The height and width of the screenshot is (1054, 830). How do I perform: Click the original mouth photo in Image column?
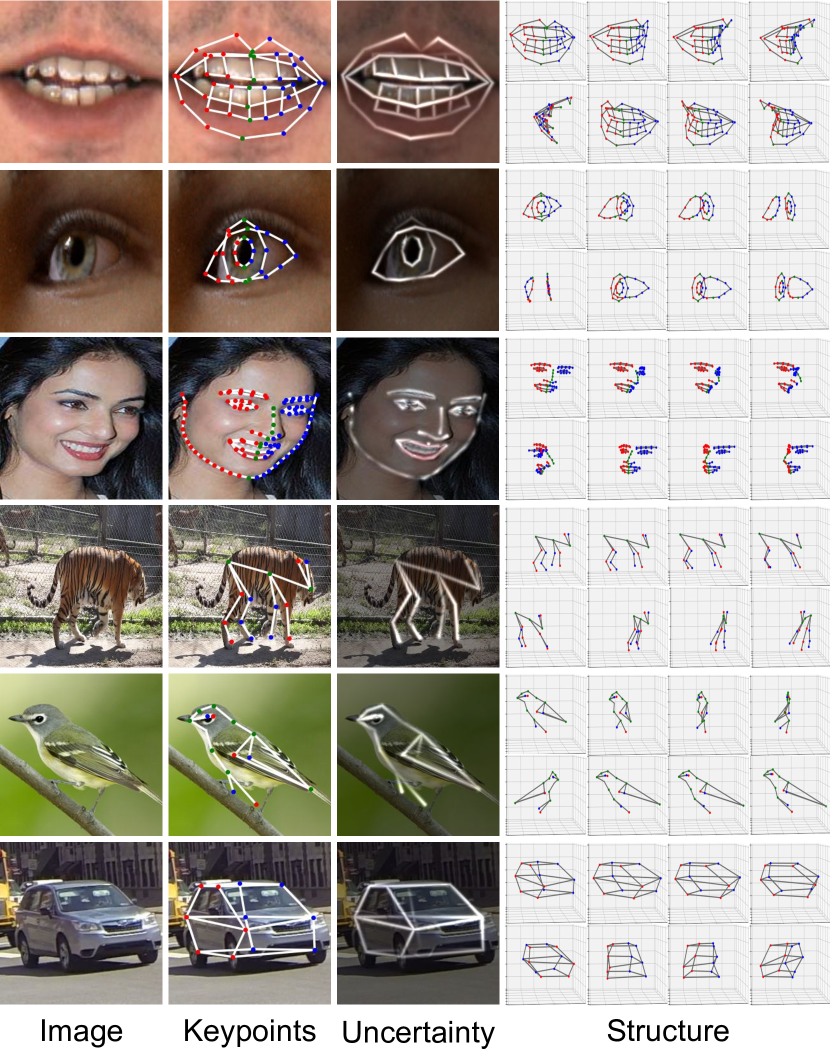81,81
